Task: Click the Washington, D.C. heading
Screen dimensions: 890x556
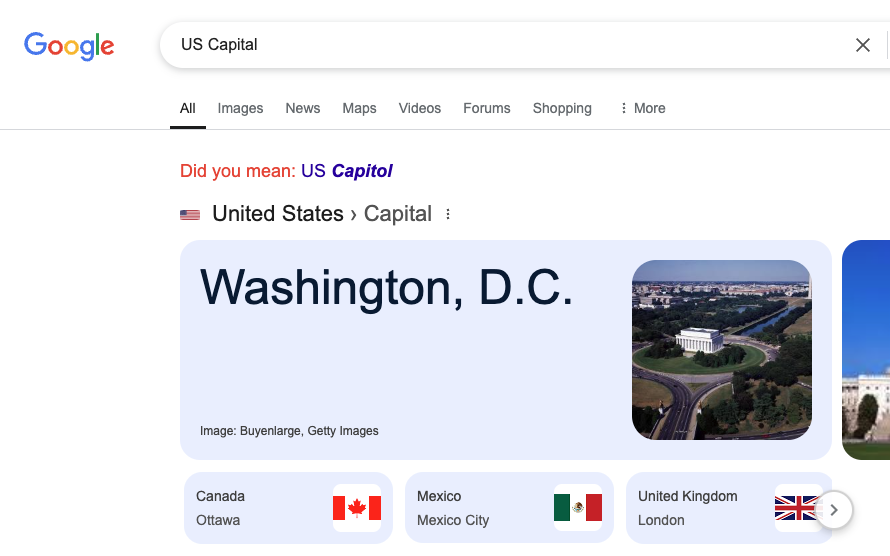Action: click(387, 288)
